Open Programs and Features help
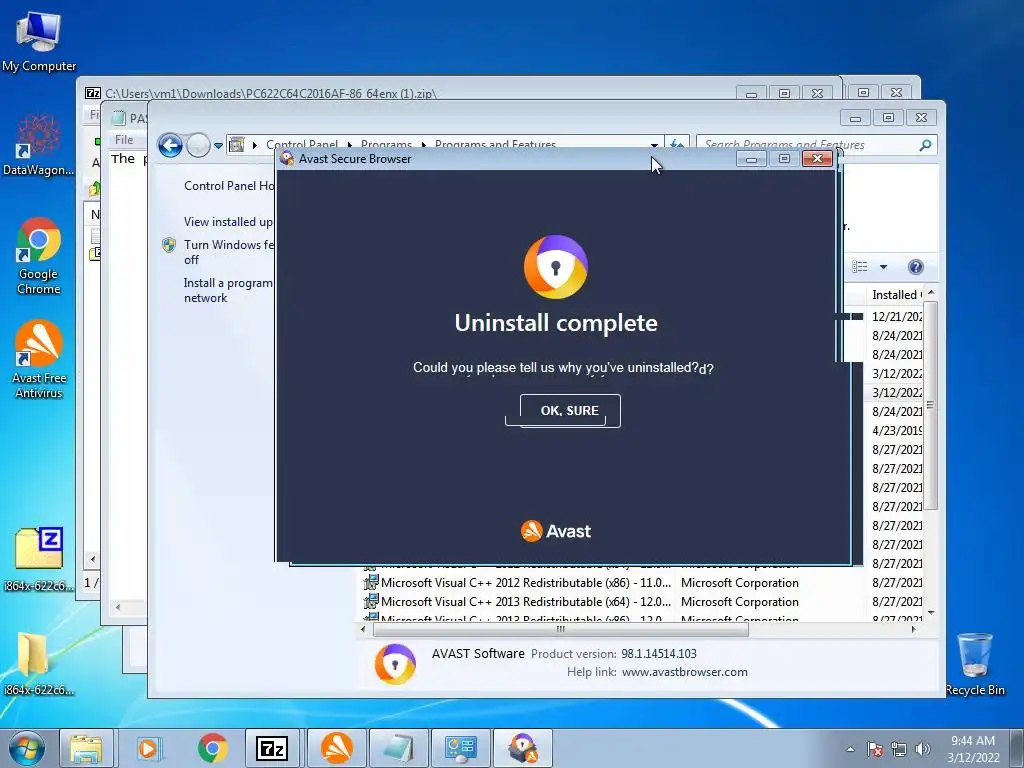The height and width of the screenshot is (768, 1024). point(916,266)
